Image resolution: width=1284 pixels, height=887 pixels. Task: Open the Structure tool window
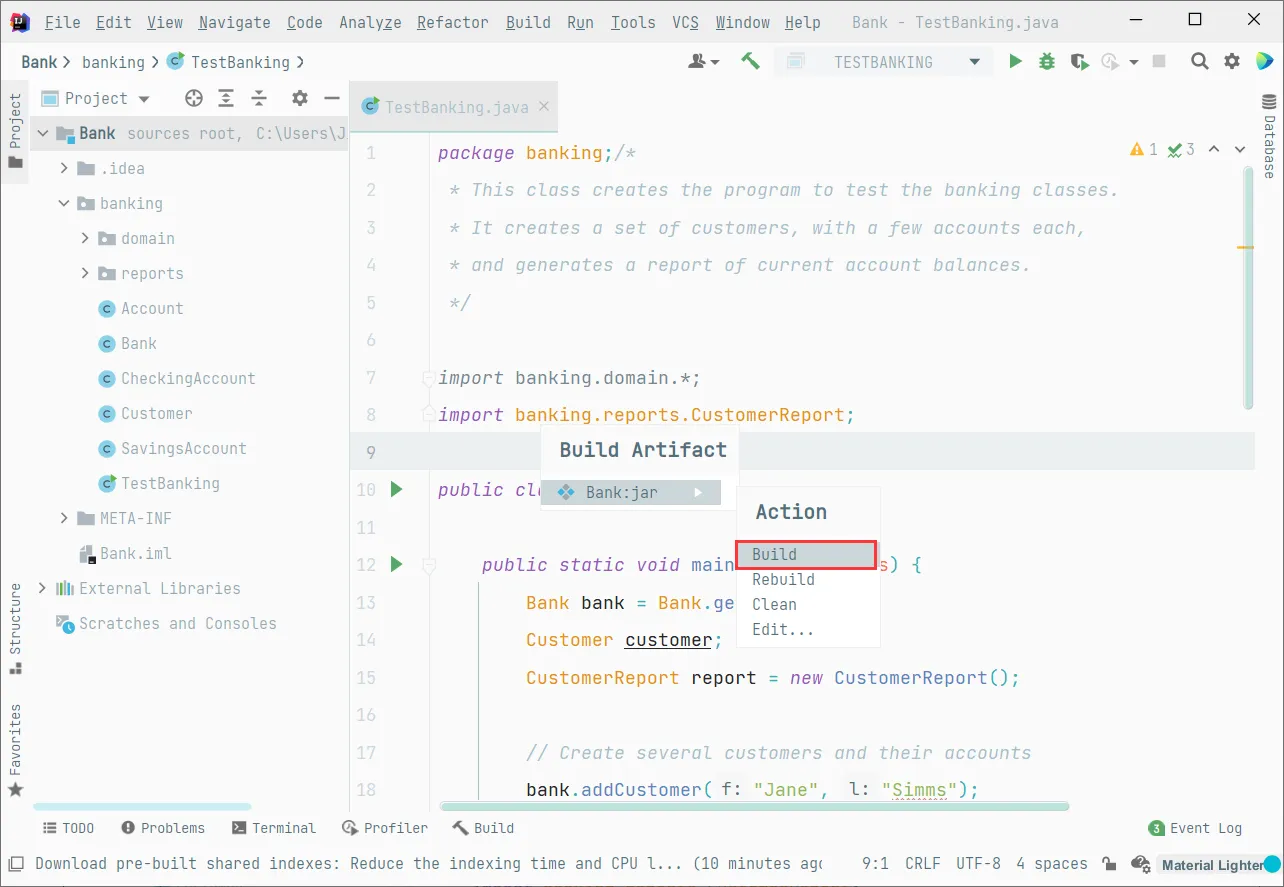(x=15, y=628)
